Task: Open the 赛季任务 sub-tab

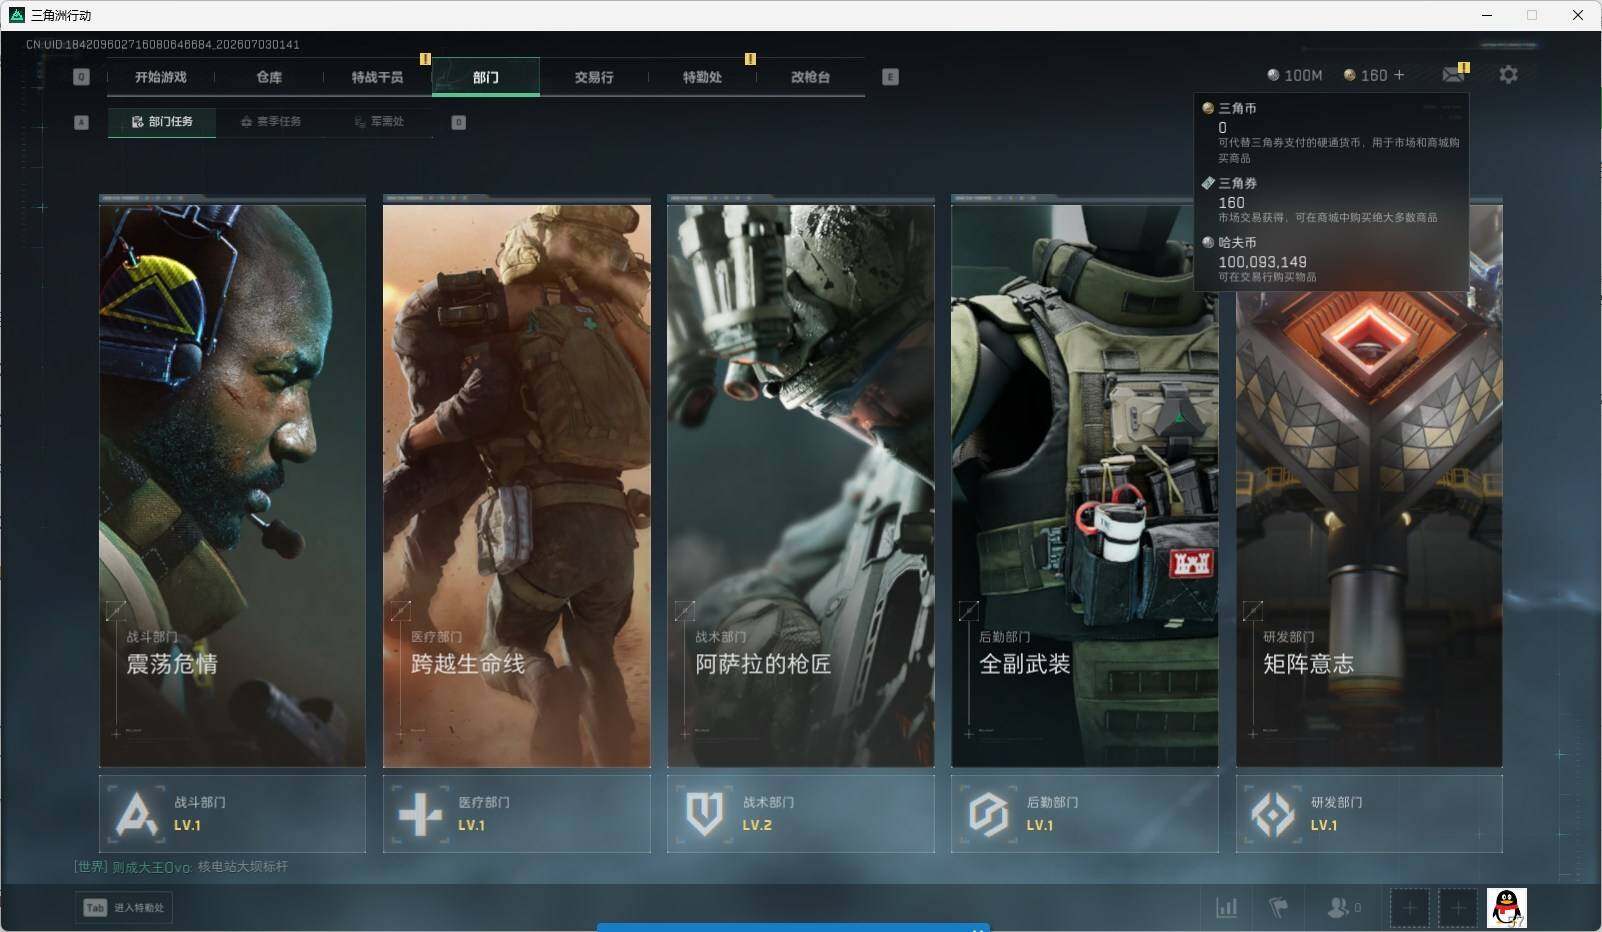Action: 270,122
